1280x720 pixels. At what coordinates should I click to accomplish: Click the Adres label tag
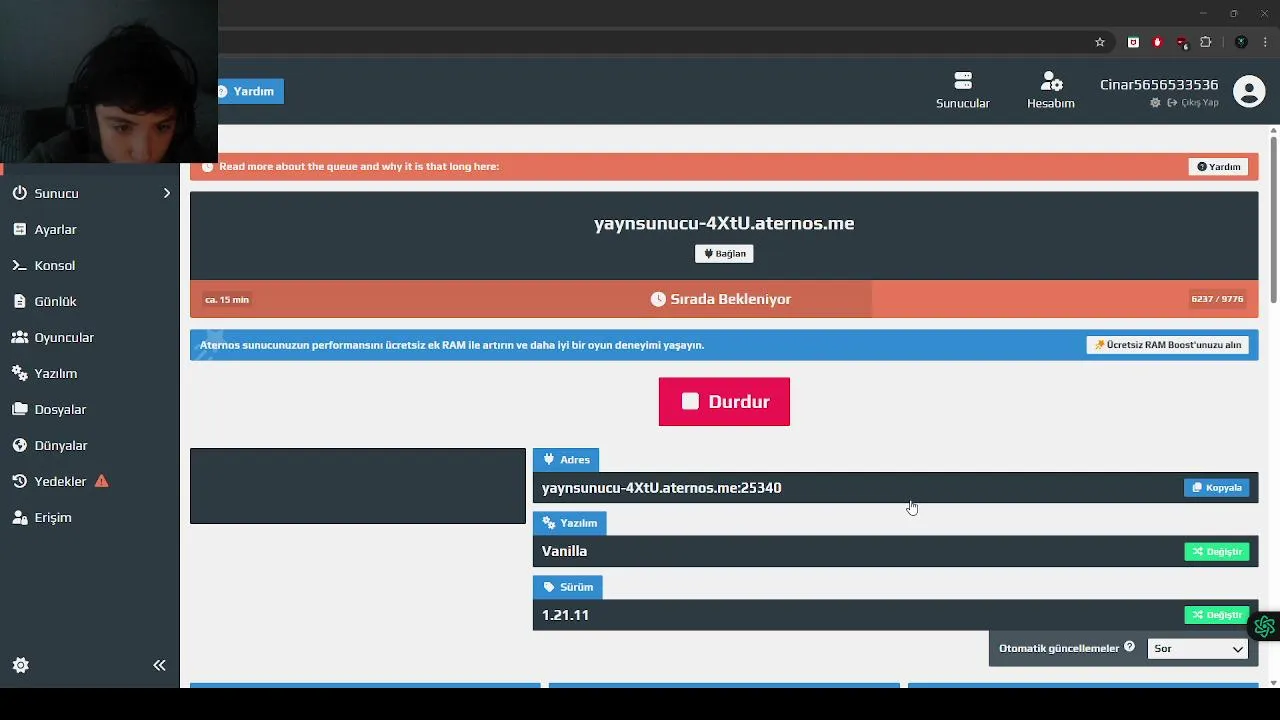point(566,460)
